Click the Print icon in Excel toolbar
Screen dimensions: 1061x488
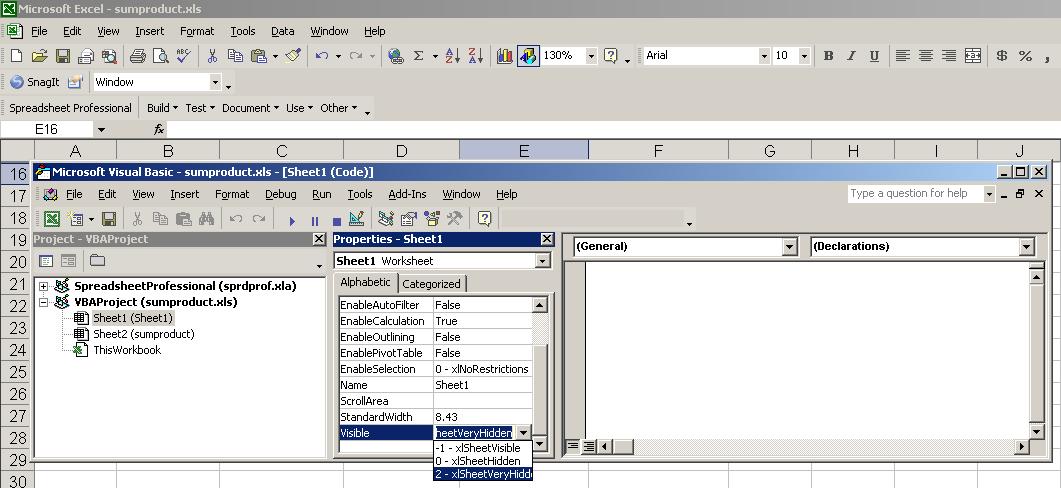click(137, 56)
